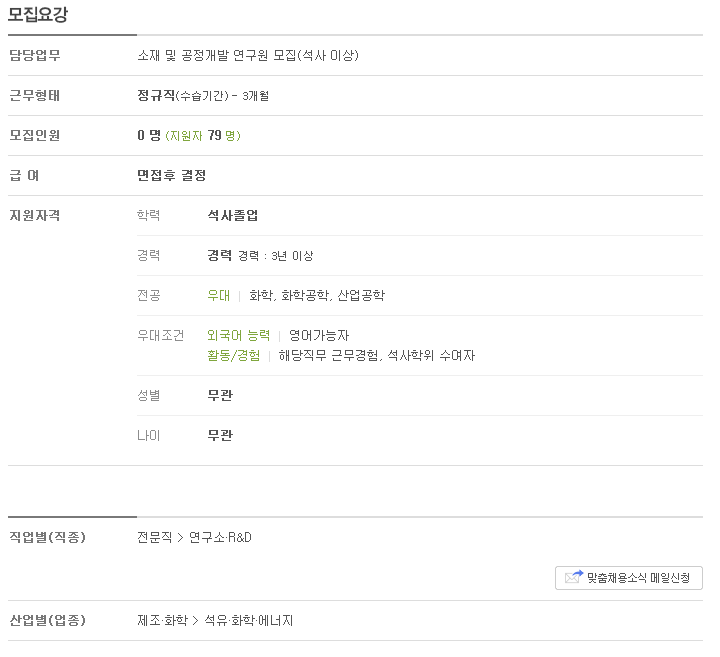The height and width of the screenshot is (657, 720).
Task: Click the 면접후 결정 salary value
Action: [171, 175]
